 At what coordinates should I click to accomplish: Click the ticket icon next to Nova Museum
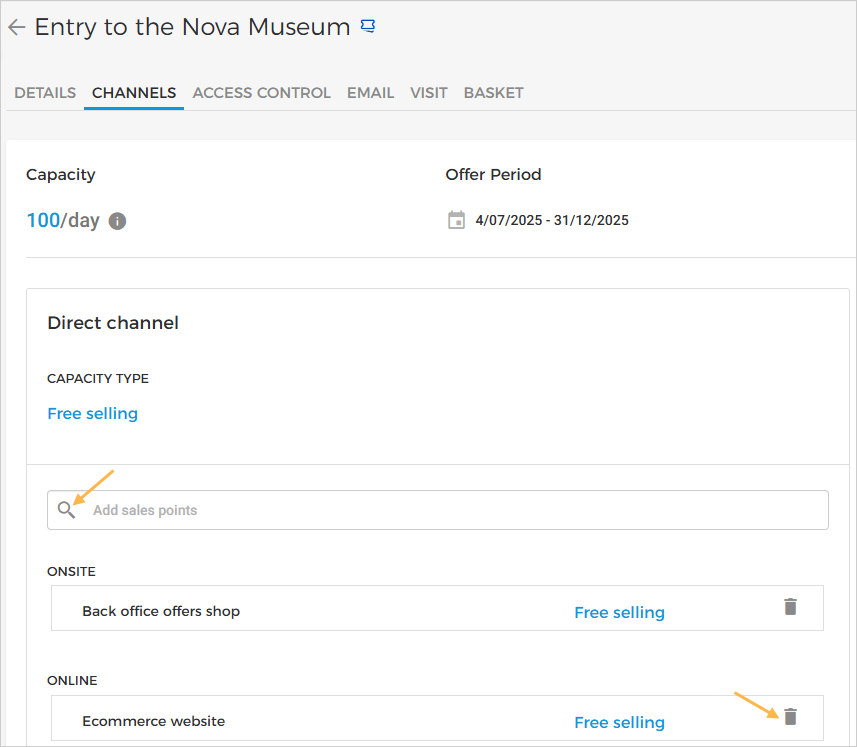(x=368, y=27)
